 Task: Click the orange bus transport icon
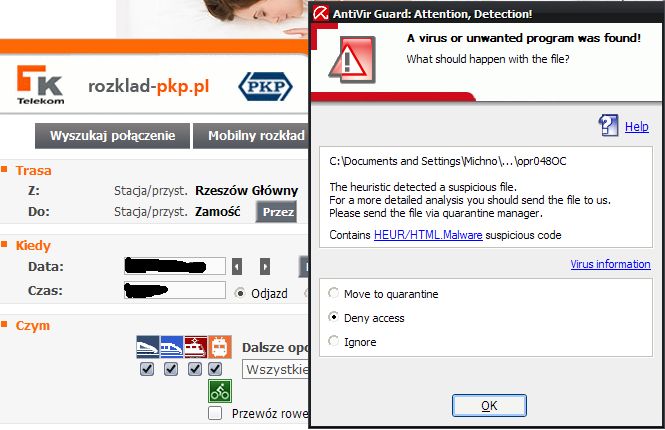click(x=220, y=347)
